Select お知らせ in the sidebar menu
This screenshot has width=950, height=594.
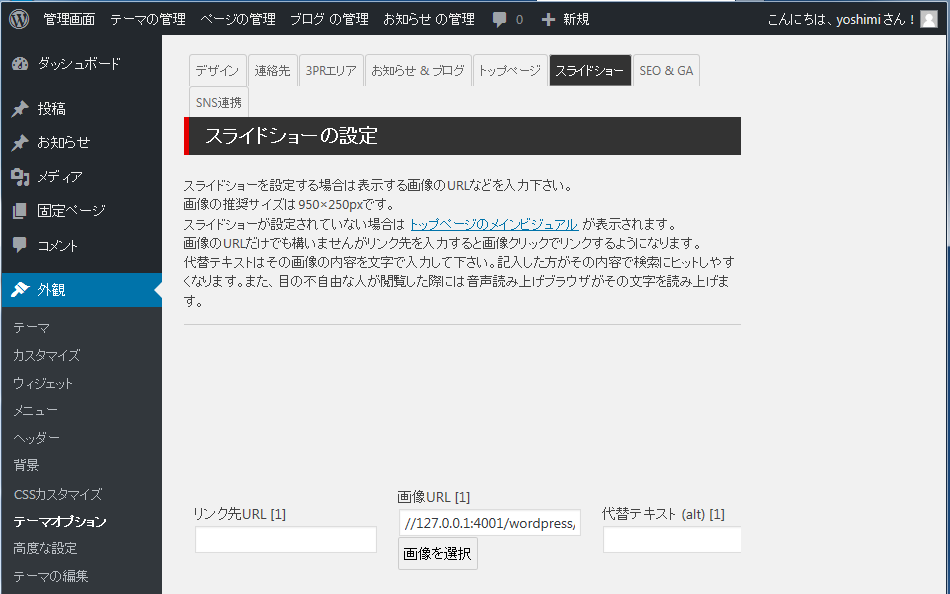(64, 143)
